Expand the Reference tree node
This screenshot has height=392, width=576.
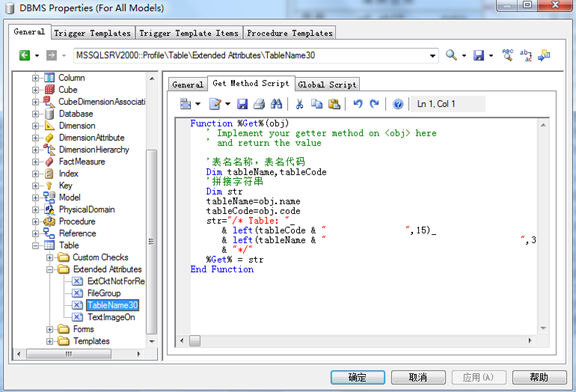35,234
